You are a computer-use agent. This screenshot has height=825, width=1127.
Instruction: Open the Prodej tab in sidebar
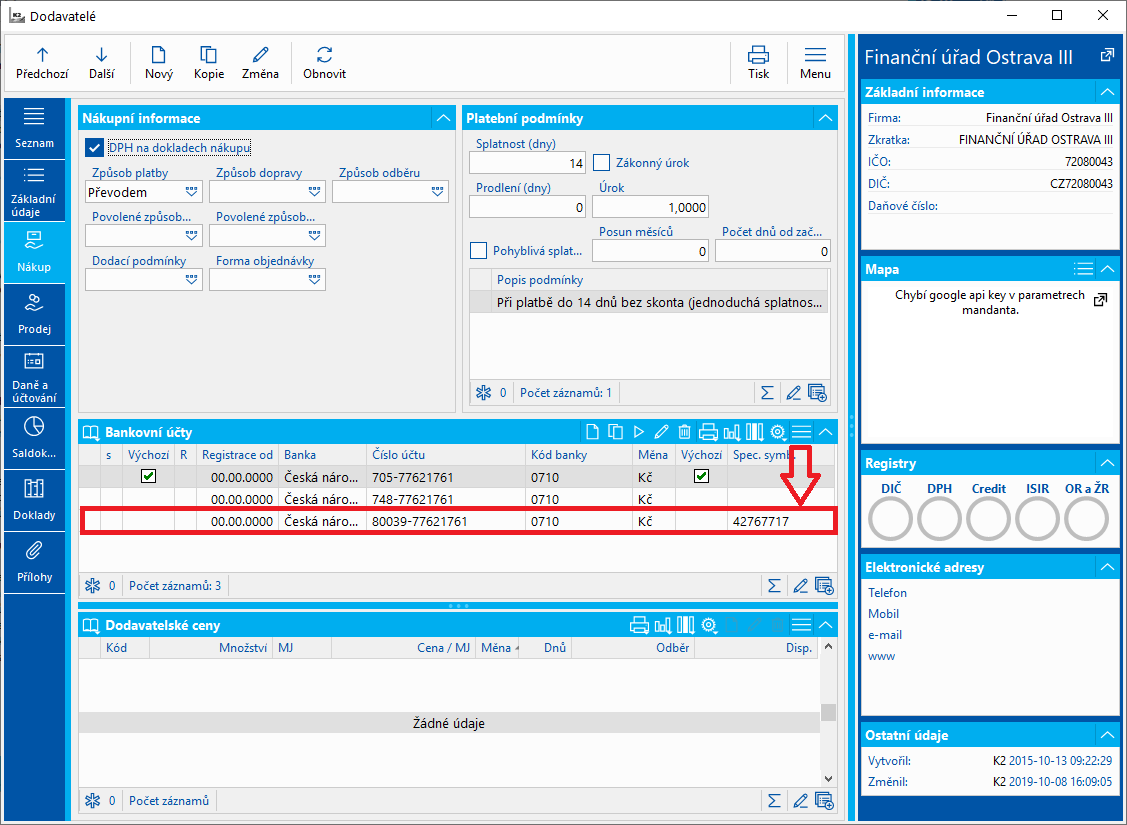34,314
